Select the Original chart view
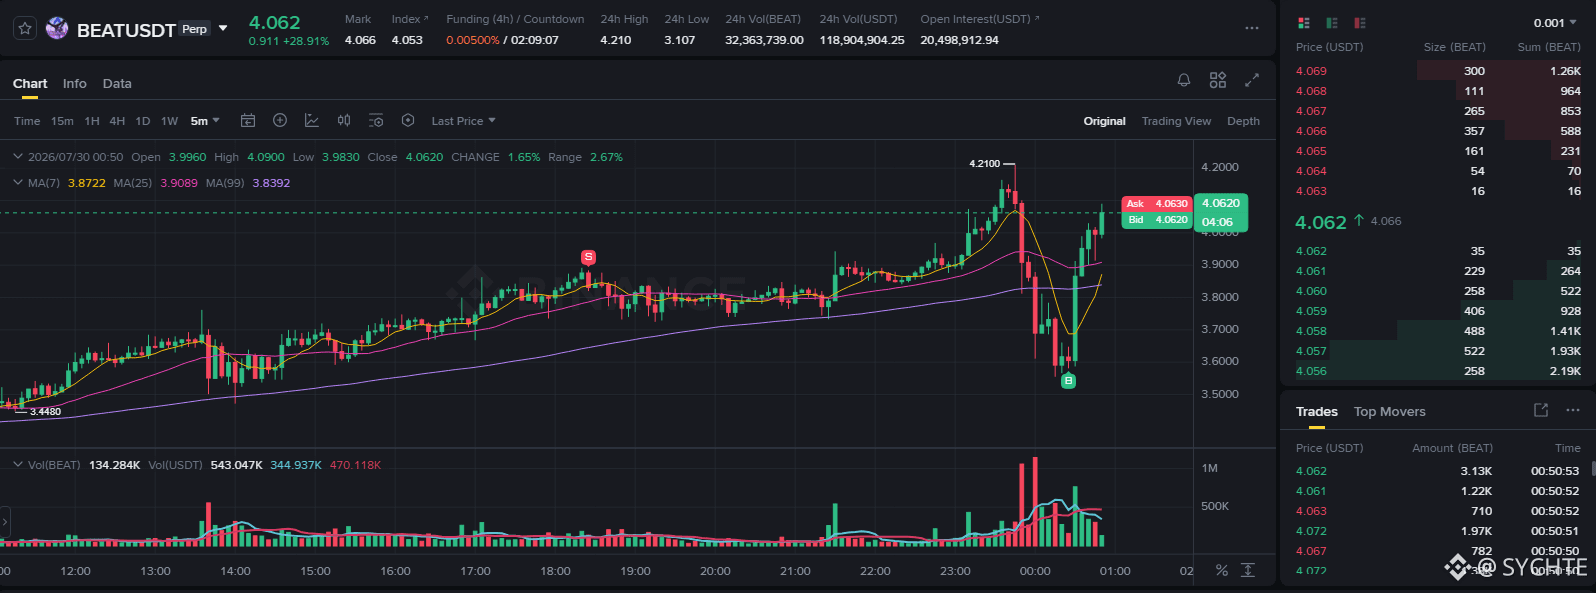Image resolution: width=1596 pixels, height=593 pixels. [1104, 121]
